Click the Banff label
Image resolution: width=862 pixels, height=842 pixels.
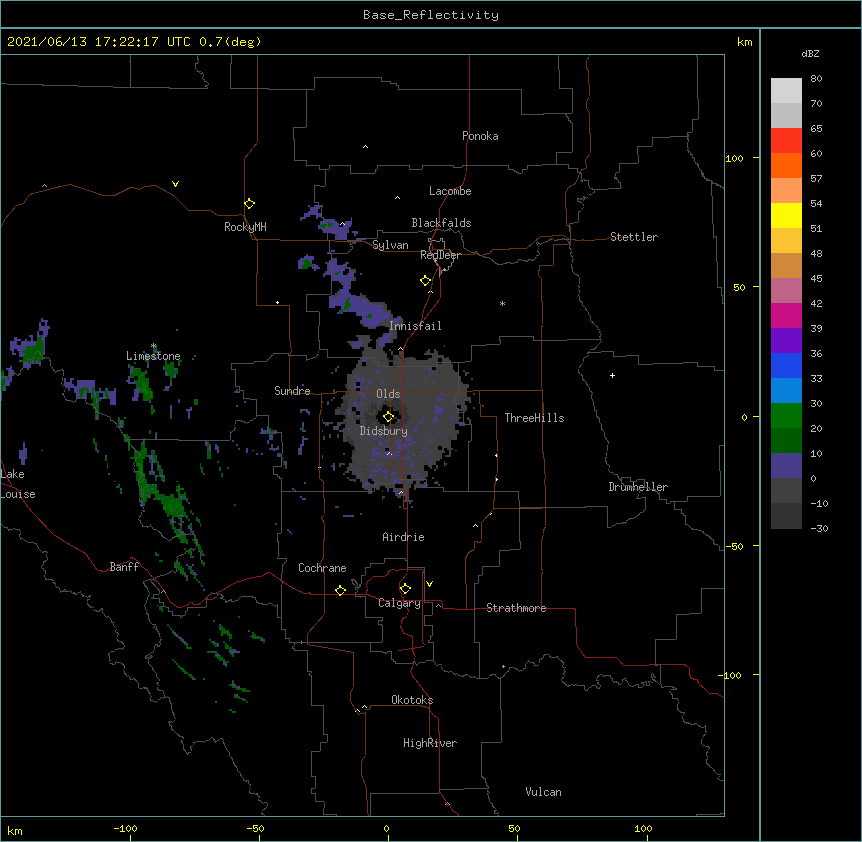click(x=124, y=567)
